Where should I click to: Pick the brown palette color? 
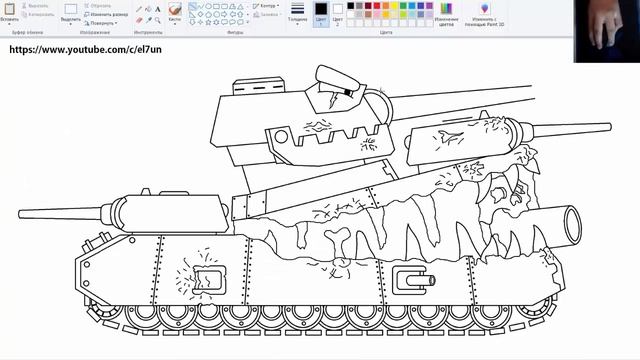pos(368,14)
